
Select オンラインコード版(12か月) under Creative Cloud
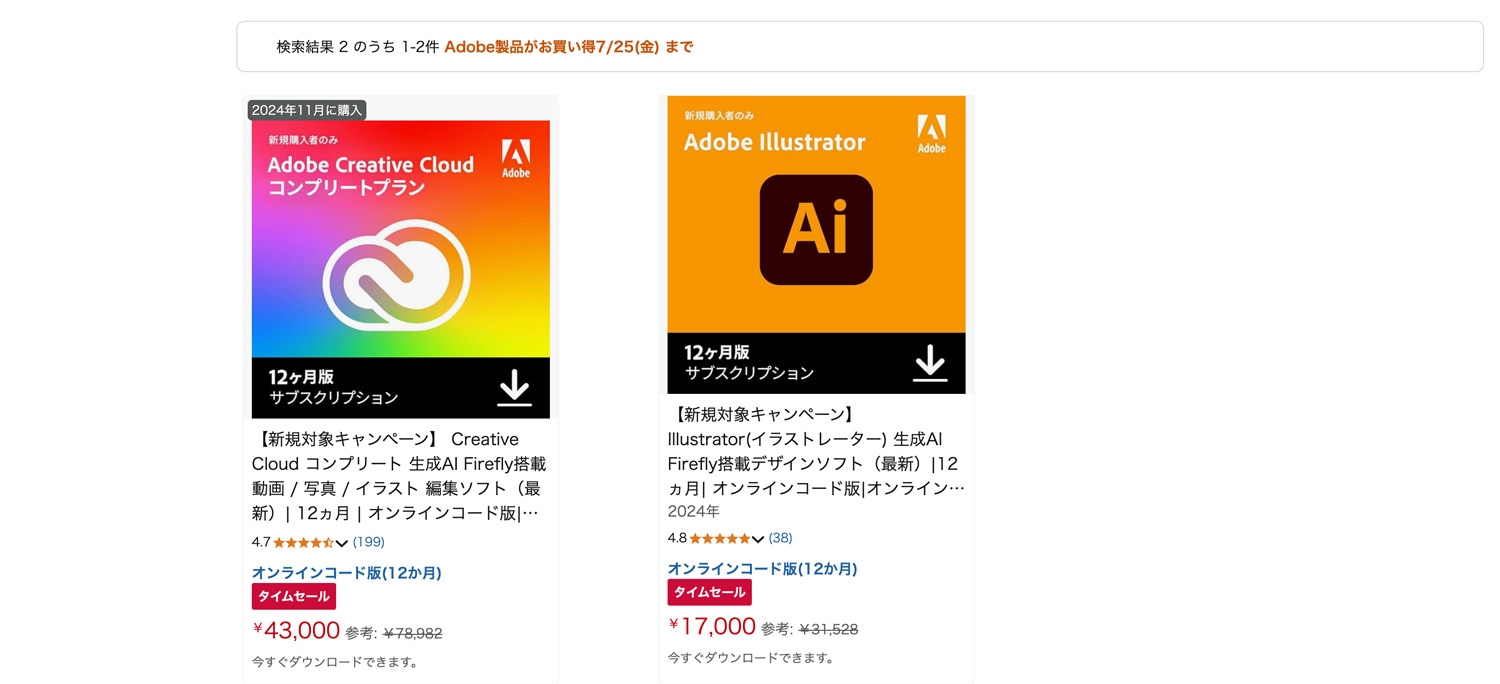pyautogui.click(x=346, y=573)
